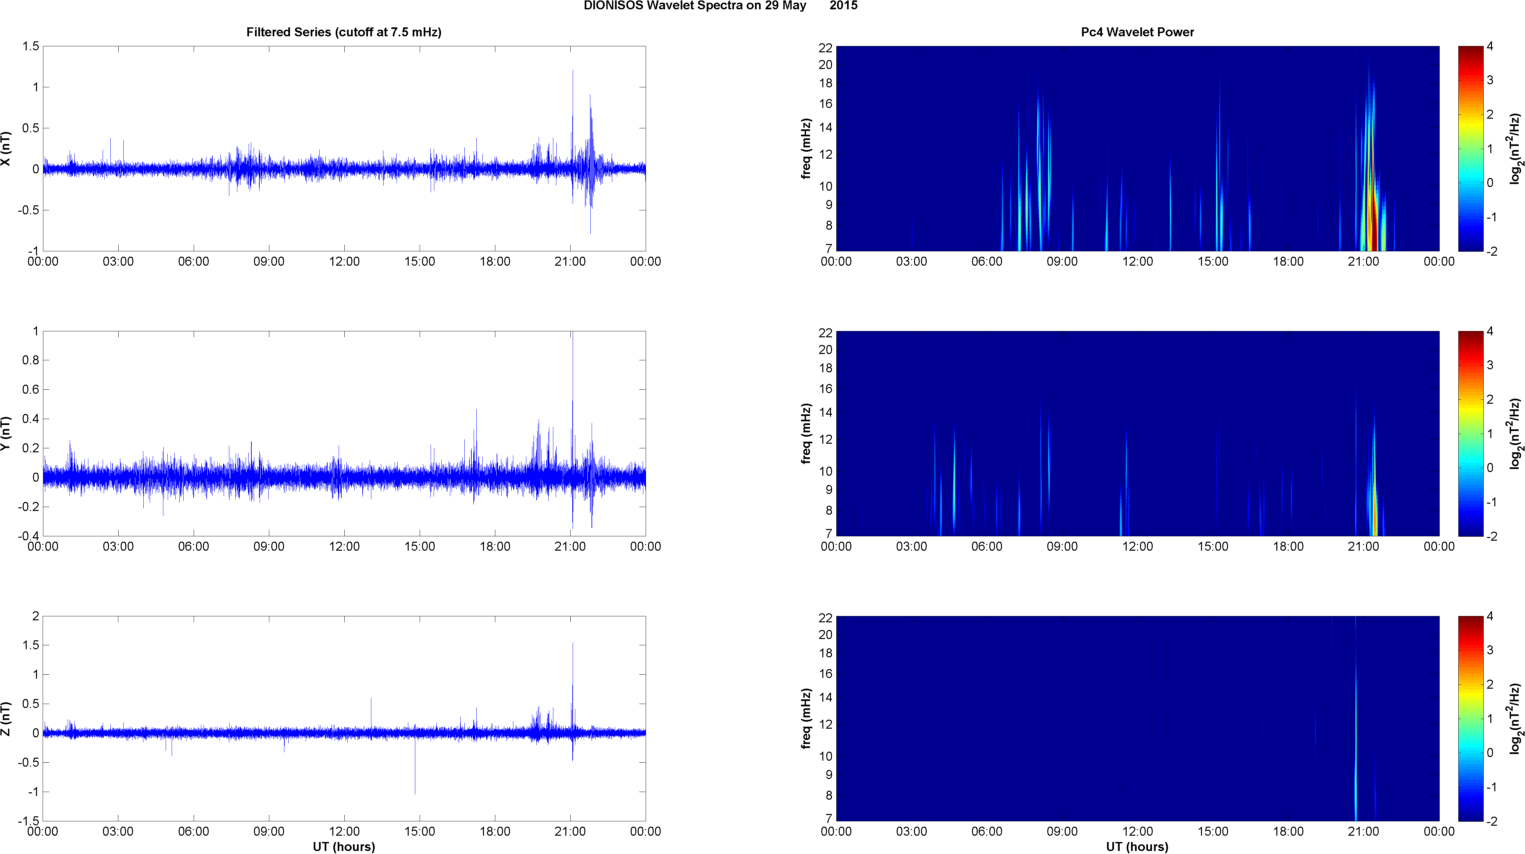Click the X component filtered time series plot
Image resolution: width=1525 pixels, height=854 pixels.
pos(344,148)
